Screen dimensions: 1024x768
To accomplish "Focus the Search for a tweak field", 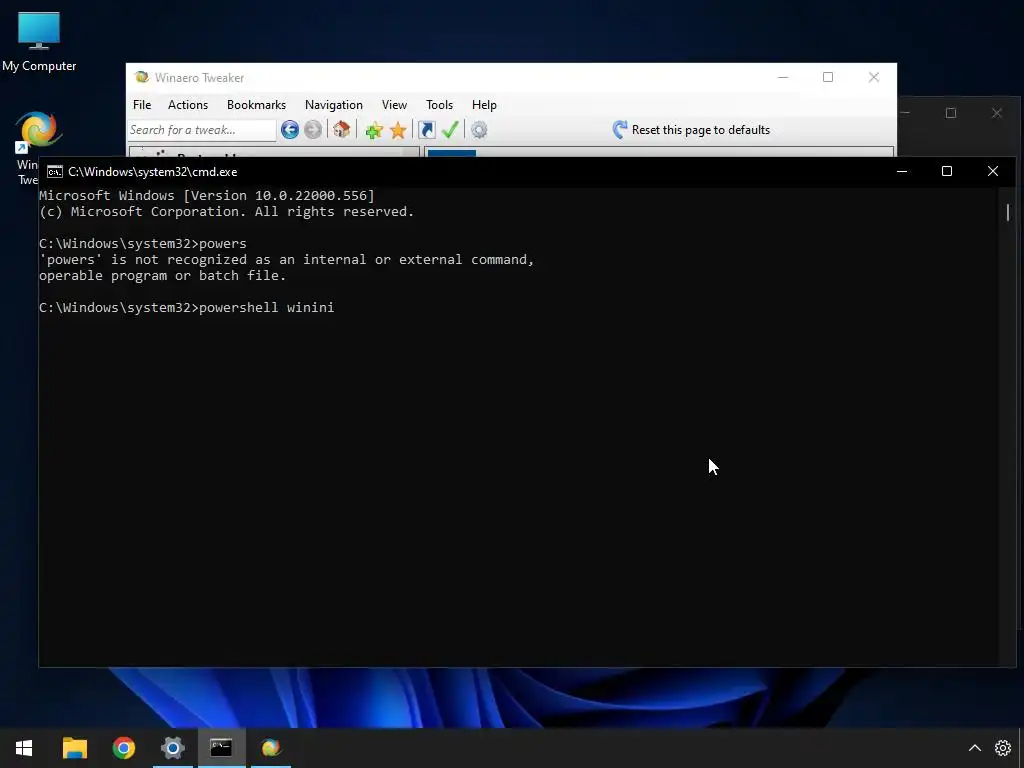I will pyautogui.click(x=202, y=130).
